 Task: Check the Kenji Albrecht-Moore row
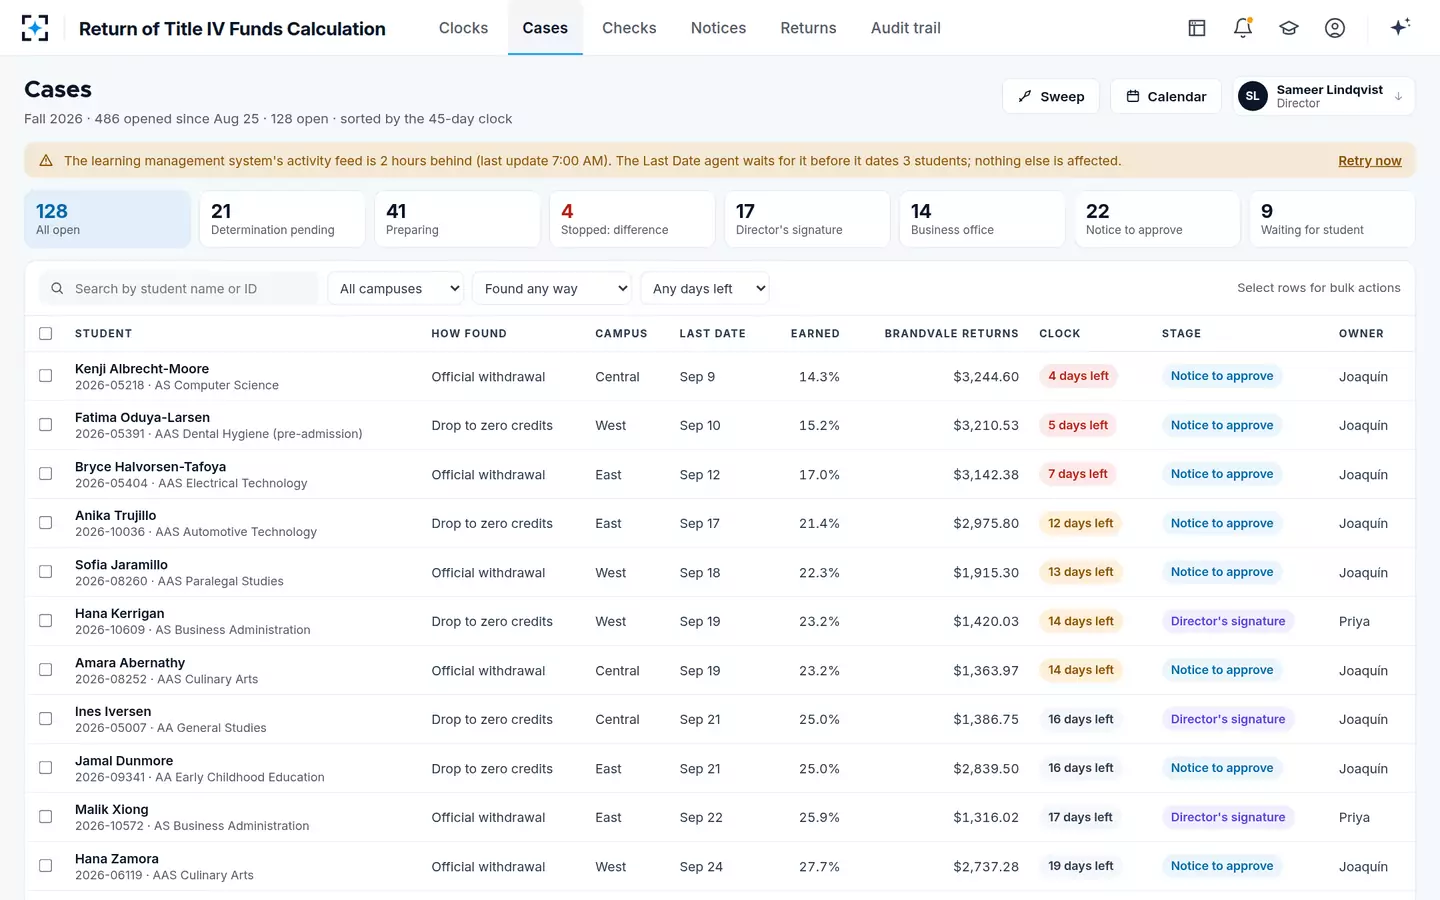pyautogui.click(x=45, y=376)
